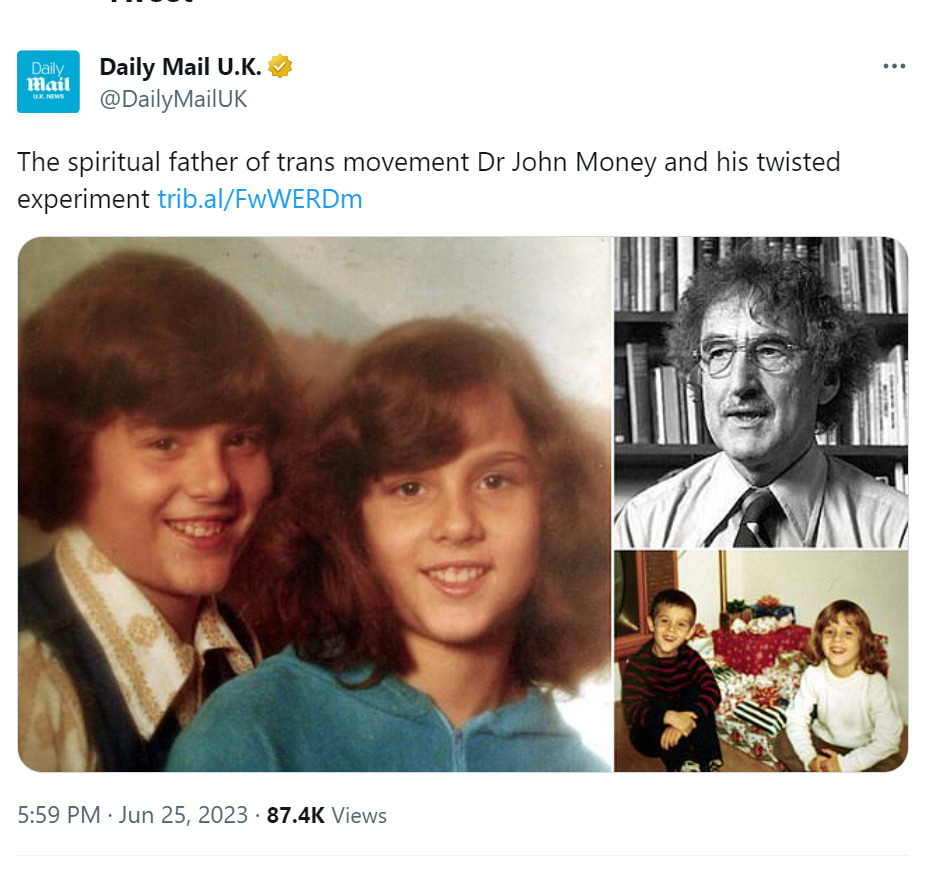Click the Views label
Image resolution: width=934 pixels, height=878 pixels.
pos(359,815)
